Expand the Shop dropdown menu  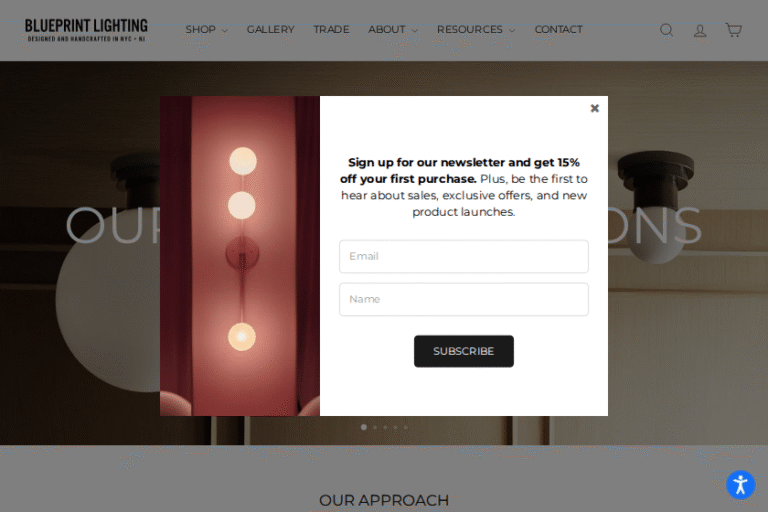click(206, 29)
